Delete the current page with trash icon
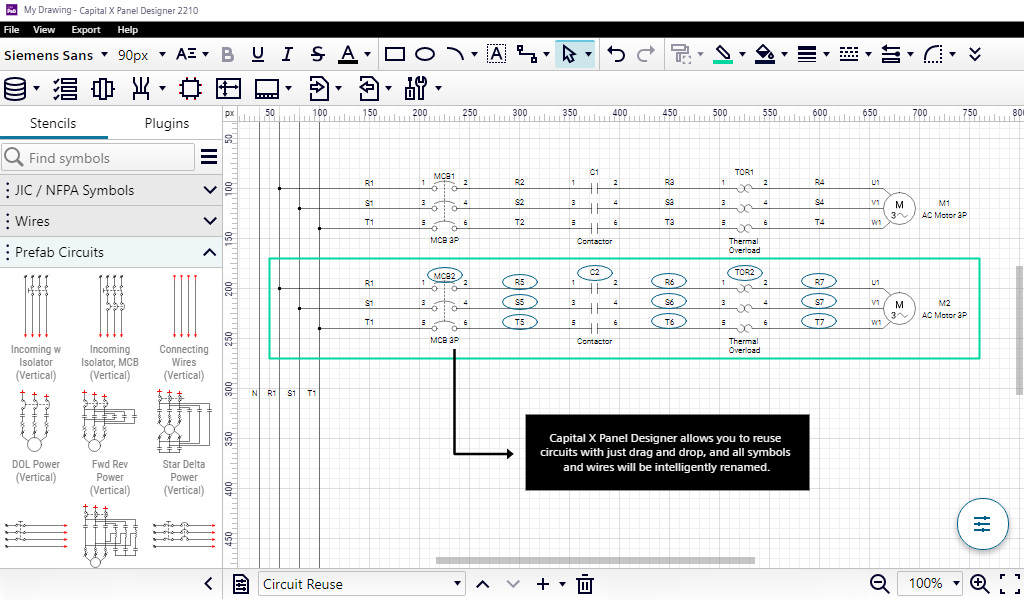Screen dimensions: 1025x601 [585, 584]
